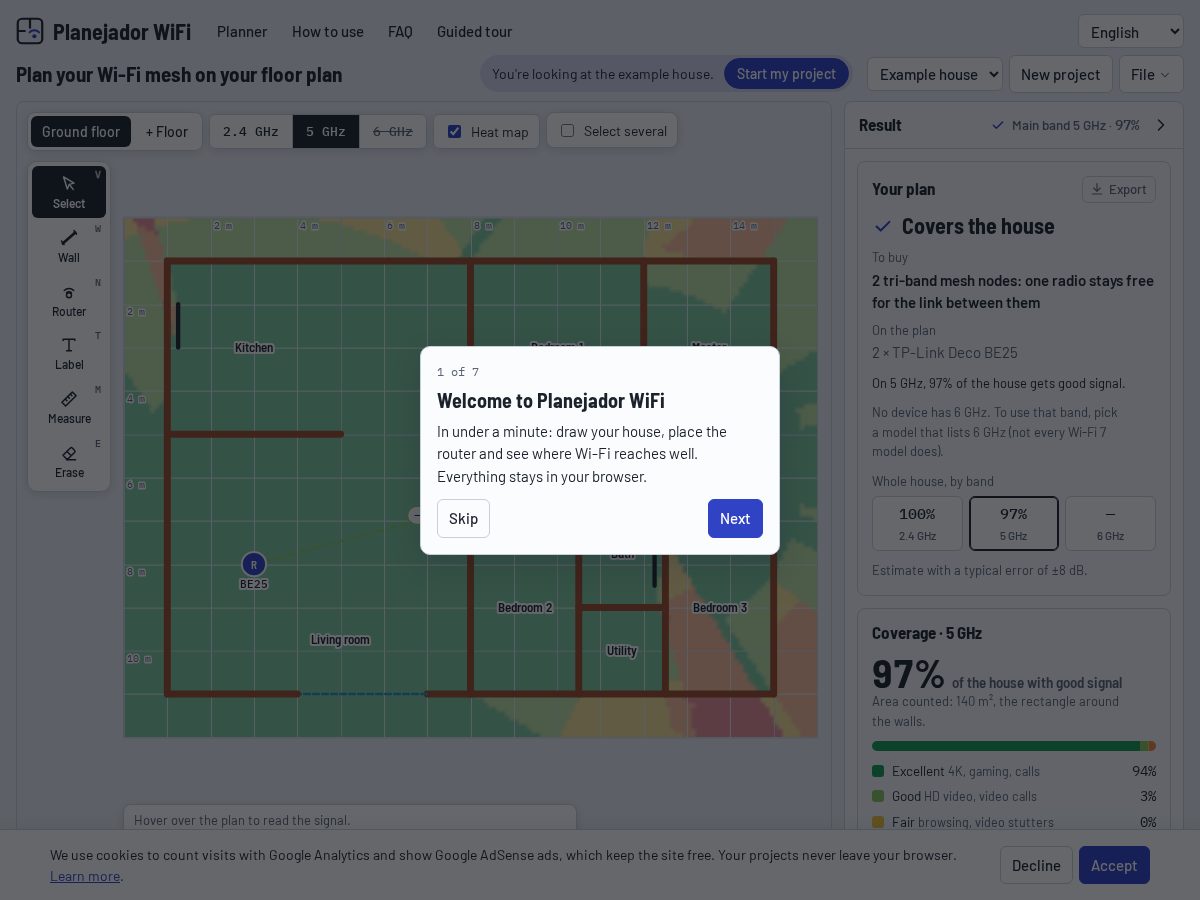Screen dimensions: 1200x900
Task: Skip the welcome tour
Action: pyautogui.click(x=463, y=518)
